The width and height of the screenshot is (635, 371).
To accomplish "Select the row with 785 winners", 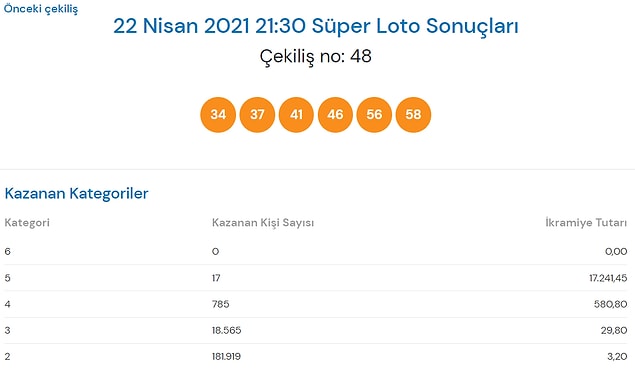I will point(315,304).
